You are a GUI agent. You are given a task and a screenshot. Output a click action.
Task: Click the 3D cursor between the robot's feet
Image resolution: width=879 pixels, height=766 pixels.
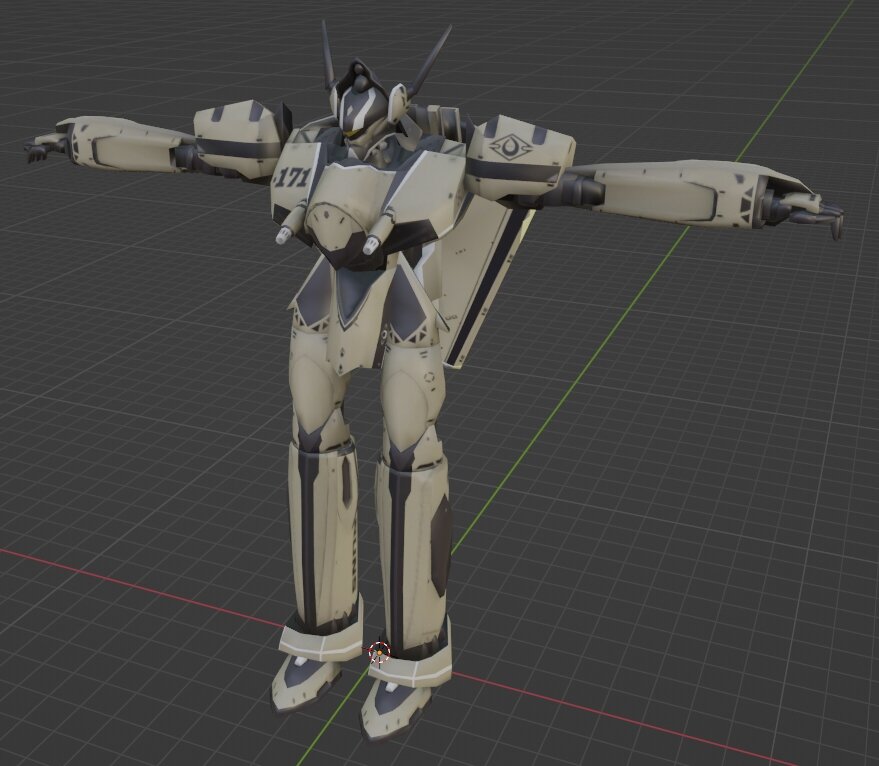(380, 653)
